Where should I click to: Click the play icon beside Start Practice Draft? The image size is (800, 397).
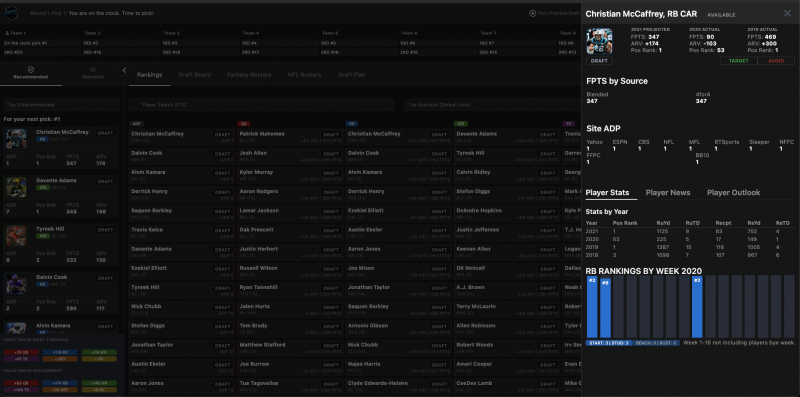533,13
